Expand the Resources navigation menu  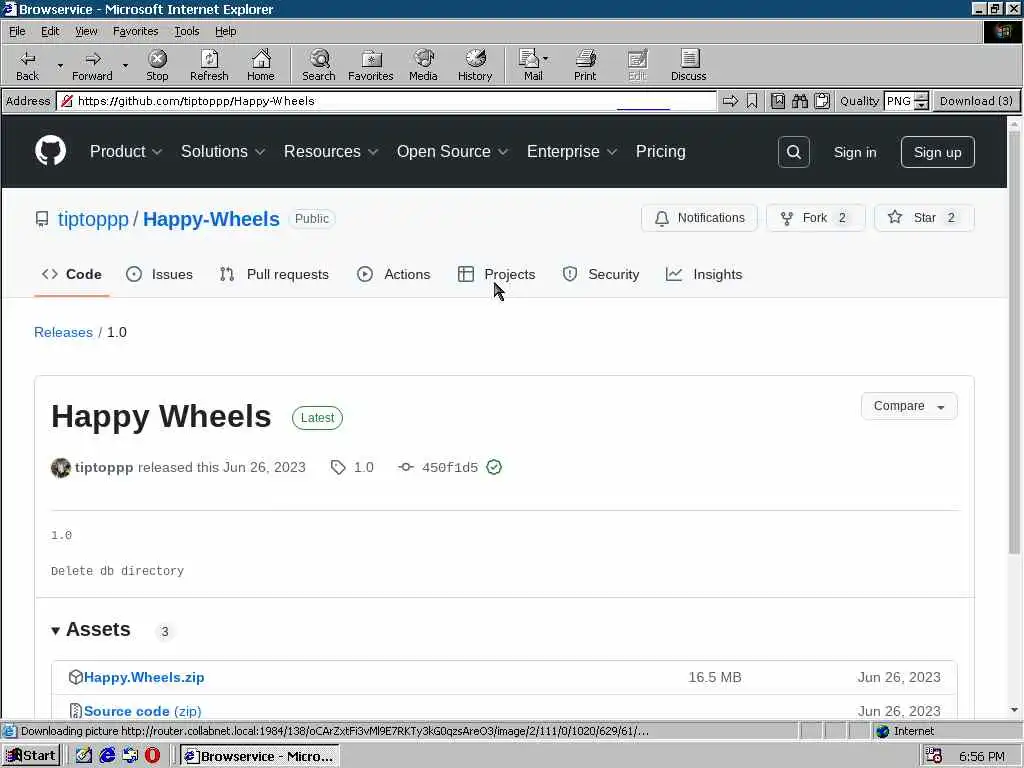point(331,152)
